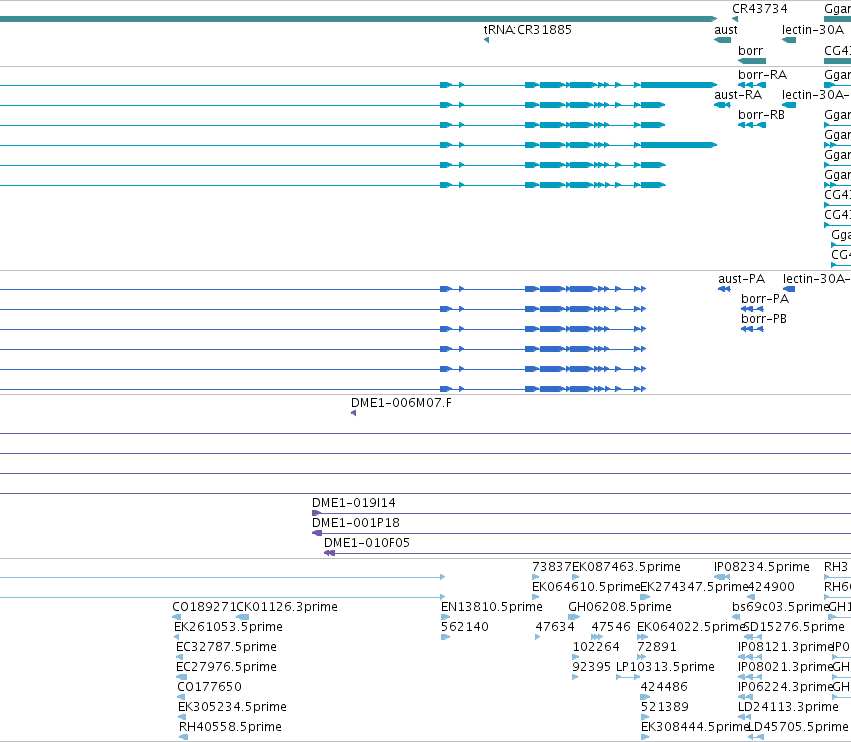Open the LD24113.3prime EST label

point(788,707)
